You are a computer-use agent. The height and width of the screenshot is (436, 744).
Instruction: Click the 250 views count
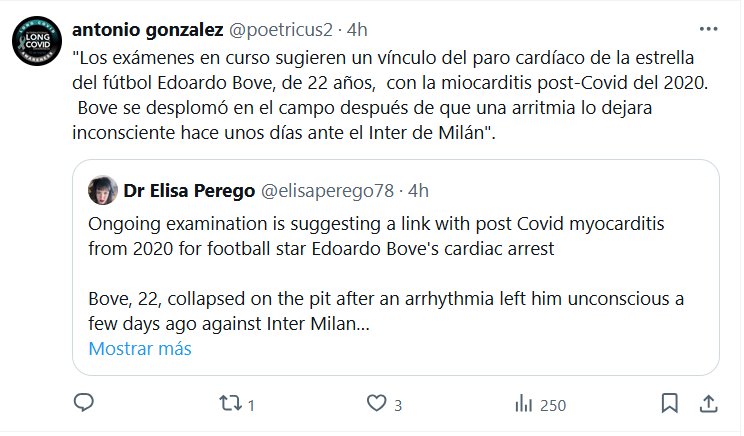pyautogui.click(x=552, y=405)
